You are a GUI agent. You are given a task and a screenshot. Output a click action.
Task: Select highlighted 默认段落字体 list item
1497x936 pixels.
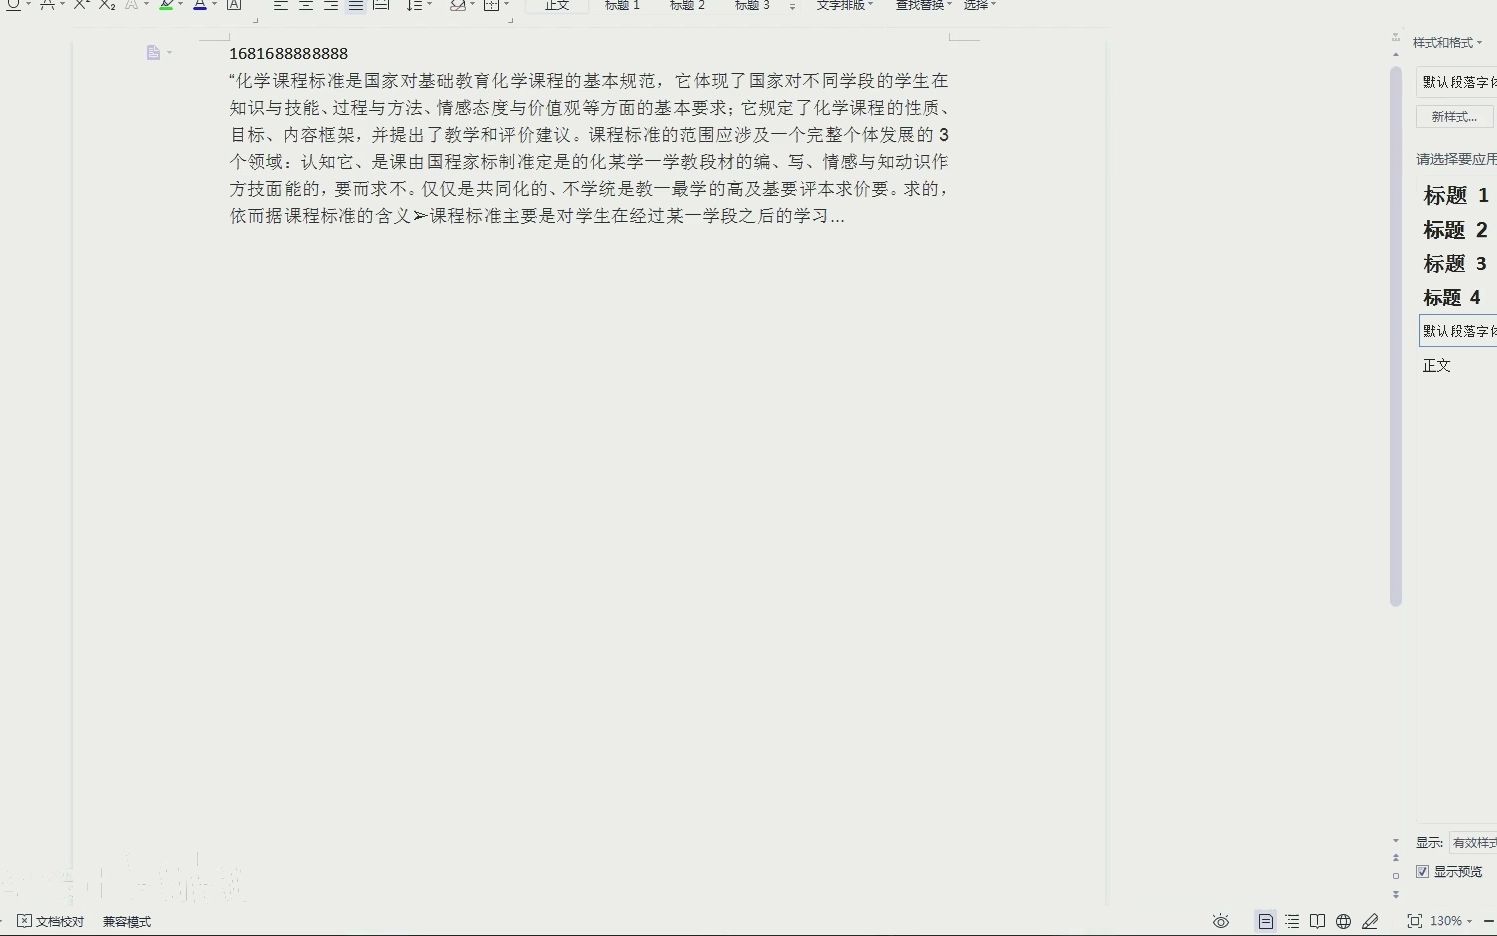[1458, 331]
